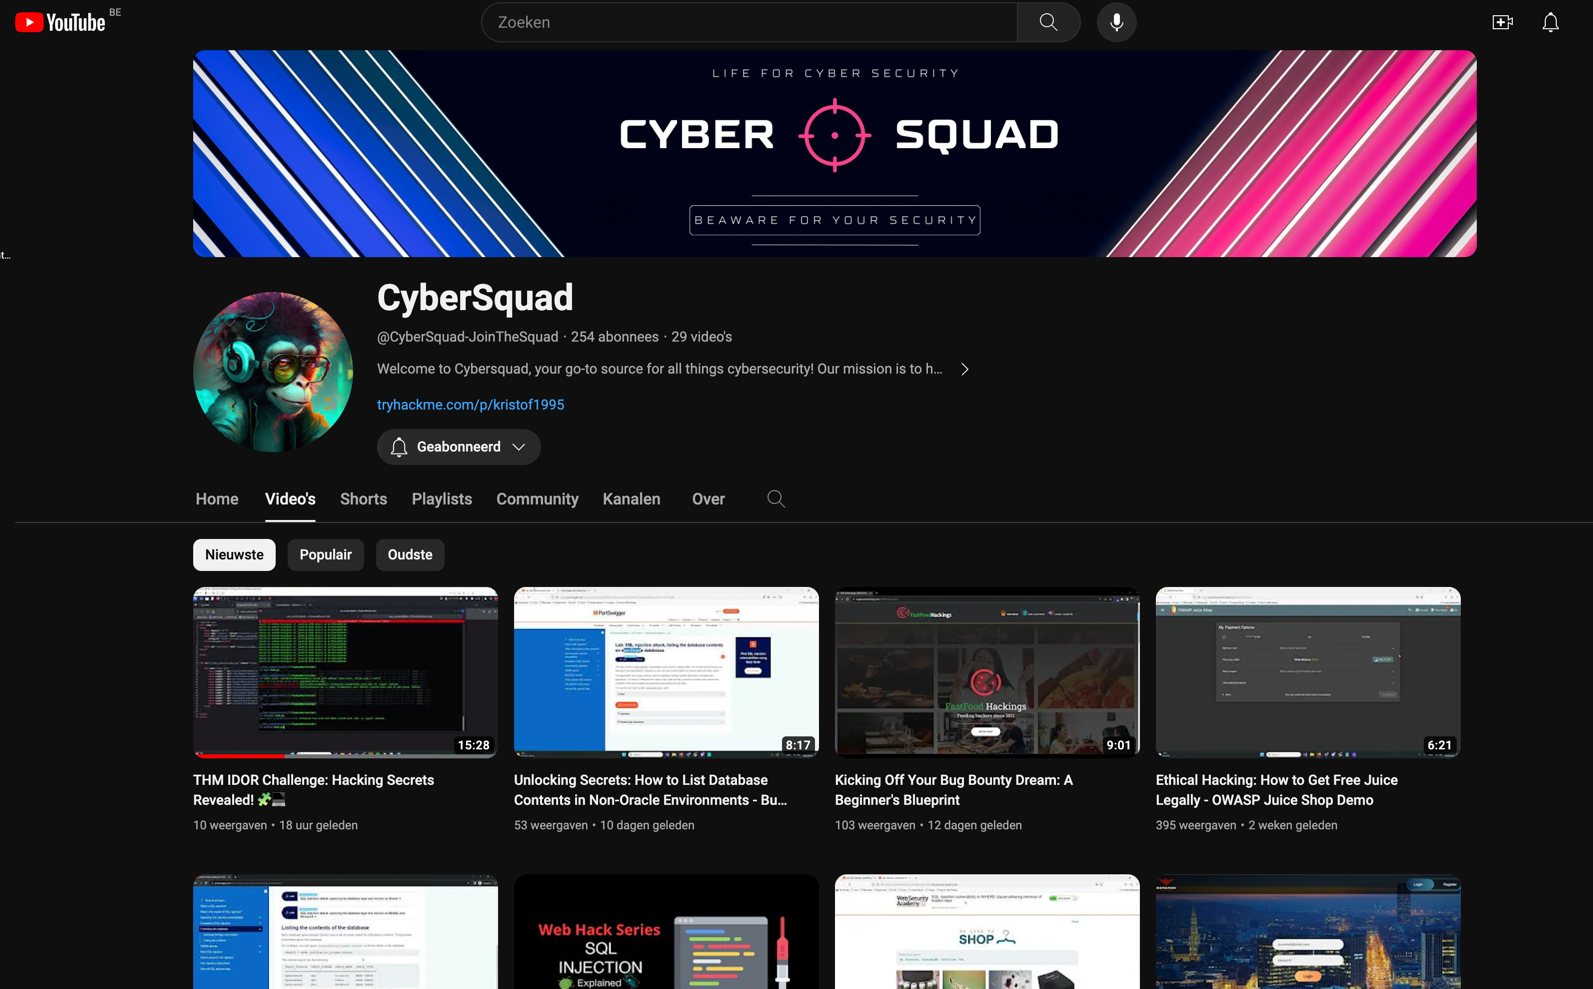Click the CyberSquad monkey avatar

273,372
